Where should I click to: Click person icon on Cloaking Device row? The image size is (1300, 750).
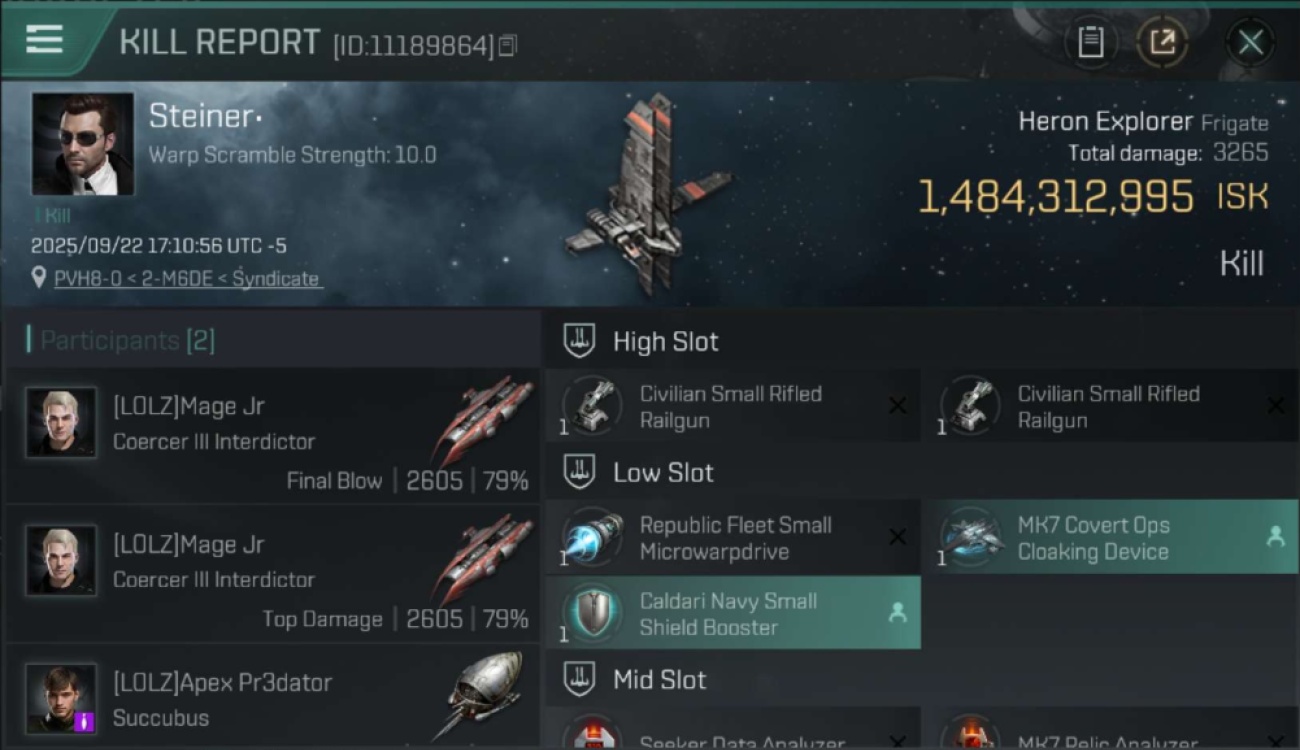pyautogui.click(x=1275, y=537)
